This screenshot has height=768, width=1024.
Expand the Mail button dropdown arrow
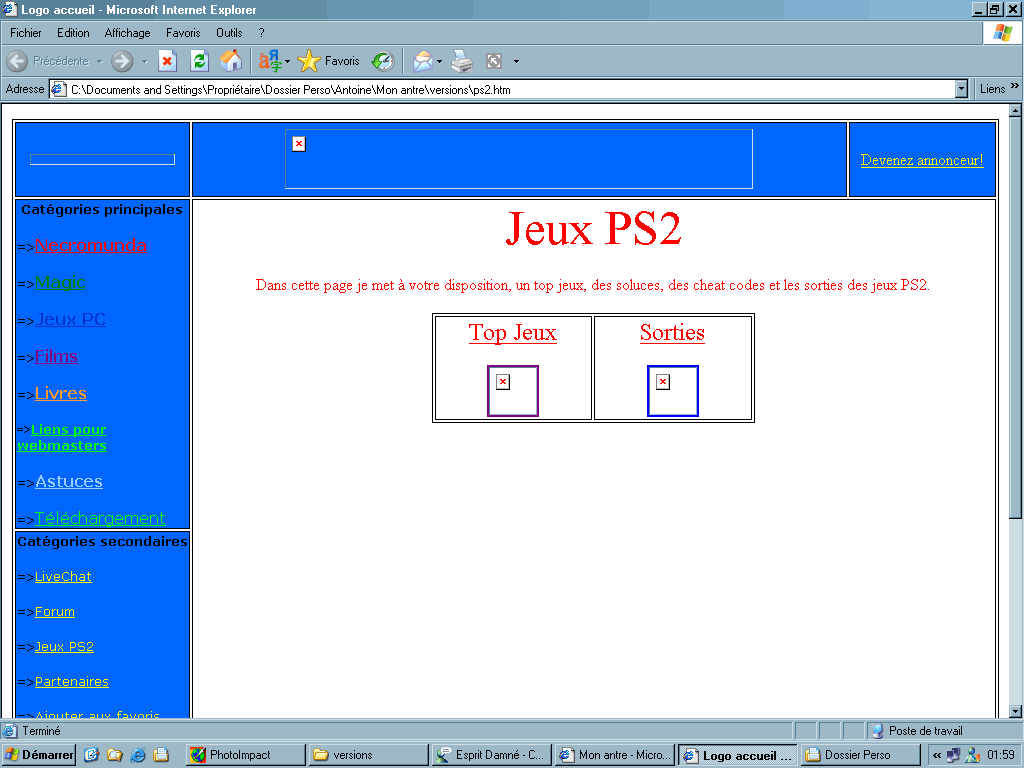[439, 62]
